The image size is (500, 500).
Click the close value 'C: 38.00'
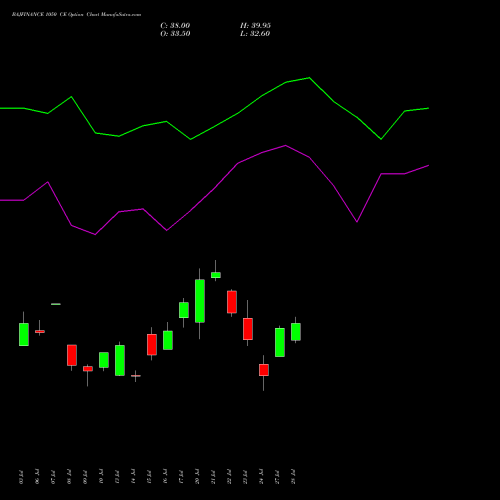click(175, 26)
